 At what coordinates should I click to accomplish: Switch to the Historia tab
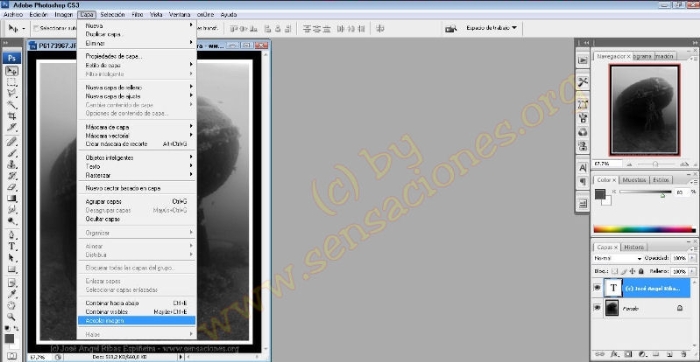tap(633, 247)
